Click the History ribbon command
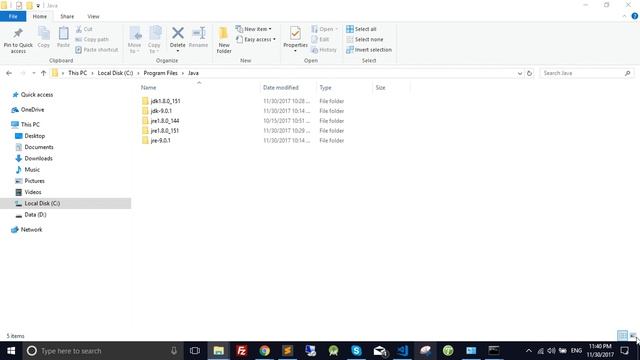 pyautogui.click(x=324, y=50)
